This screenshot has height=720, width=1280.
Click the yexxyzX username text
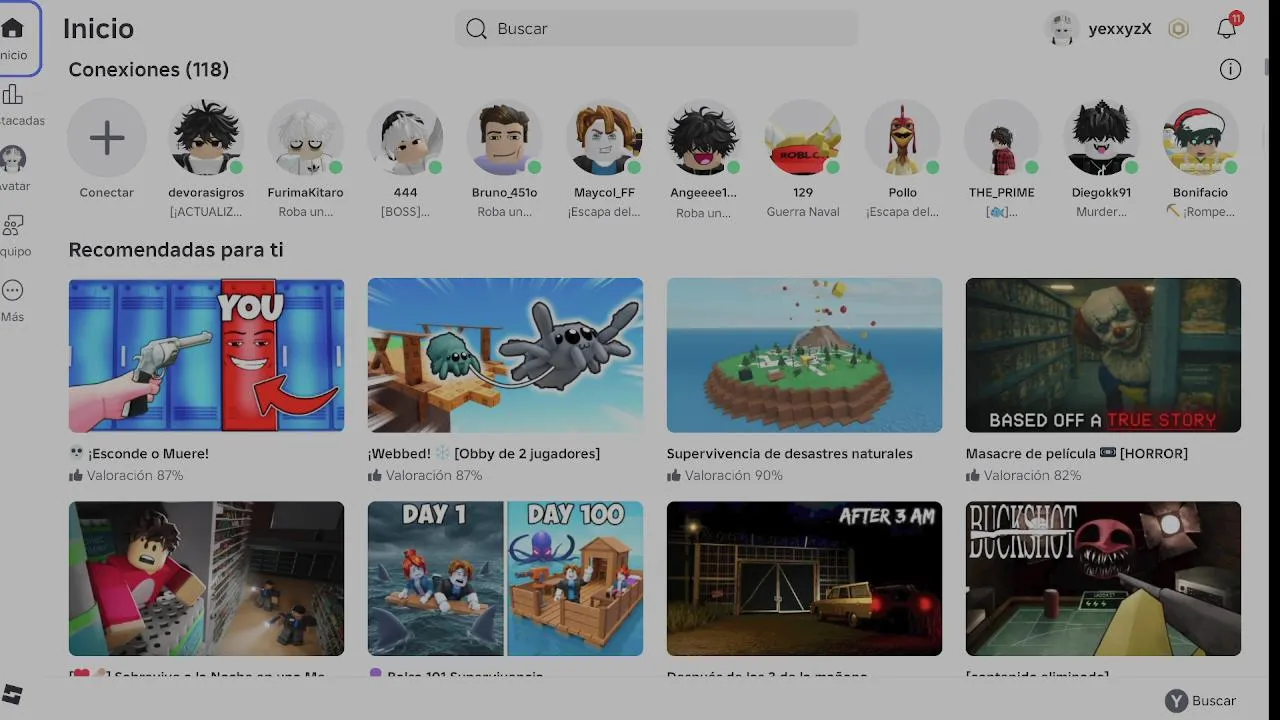pos(1120,29)
